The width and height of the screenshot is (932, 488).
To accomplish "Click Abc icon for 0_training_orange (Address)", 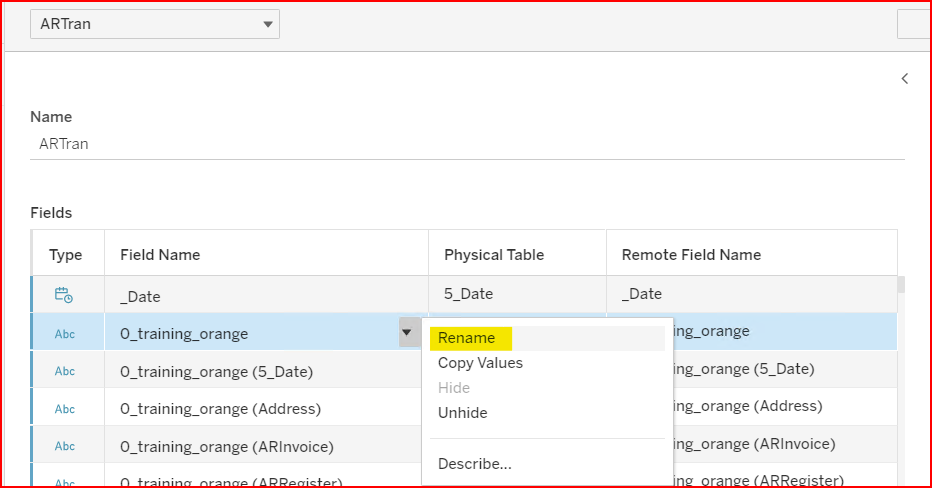I will click(x=65, y=409).
